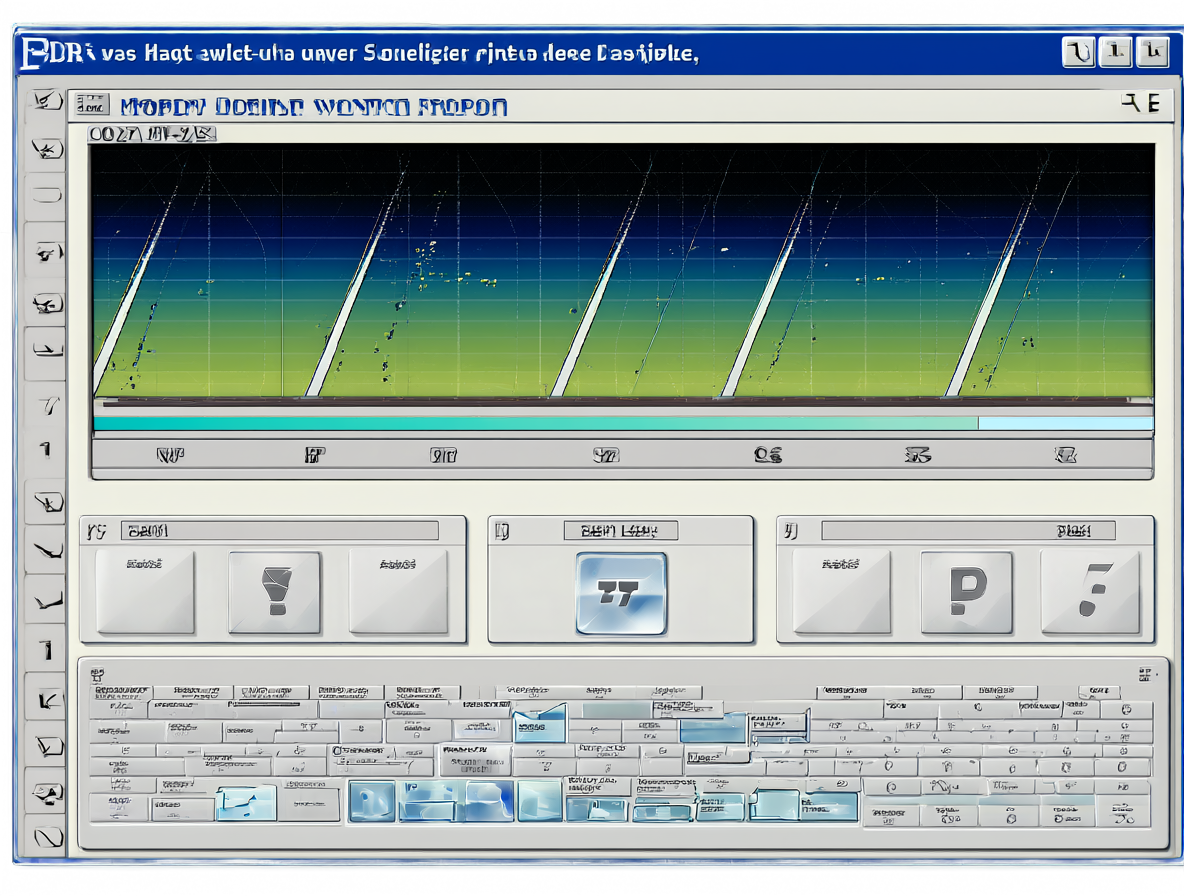
Task: Click the blank button left of the P button
Action: 842,592
